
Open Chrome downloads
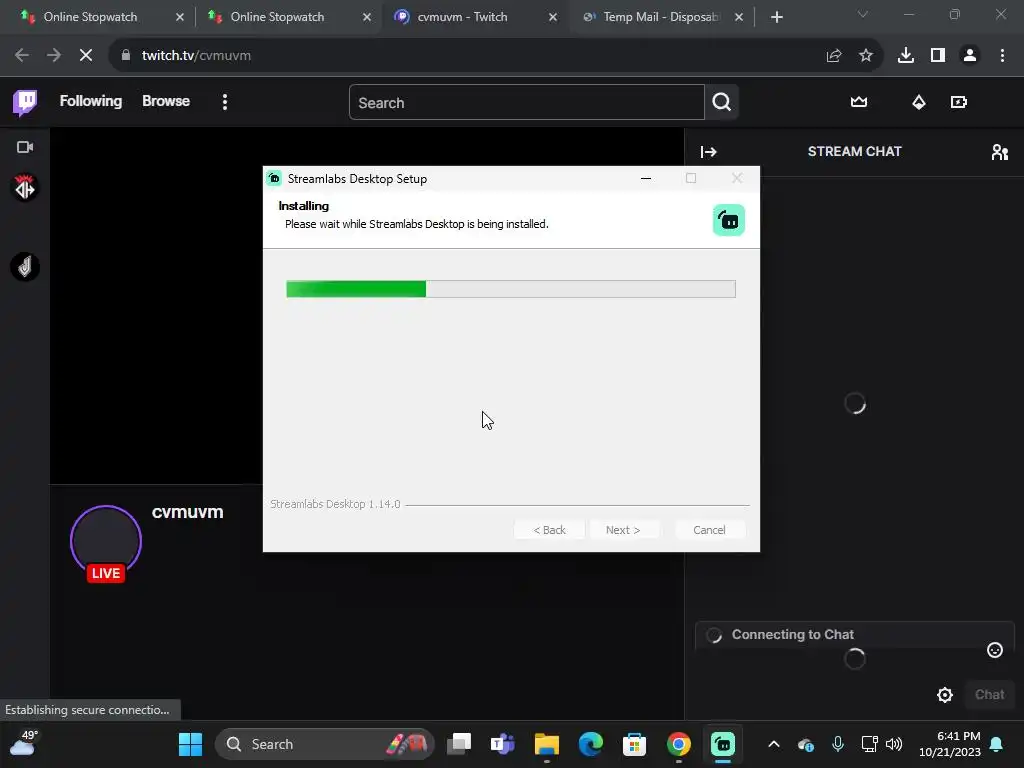[906, 56]
